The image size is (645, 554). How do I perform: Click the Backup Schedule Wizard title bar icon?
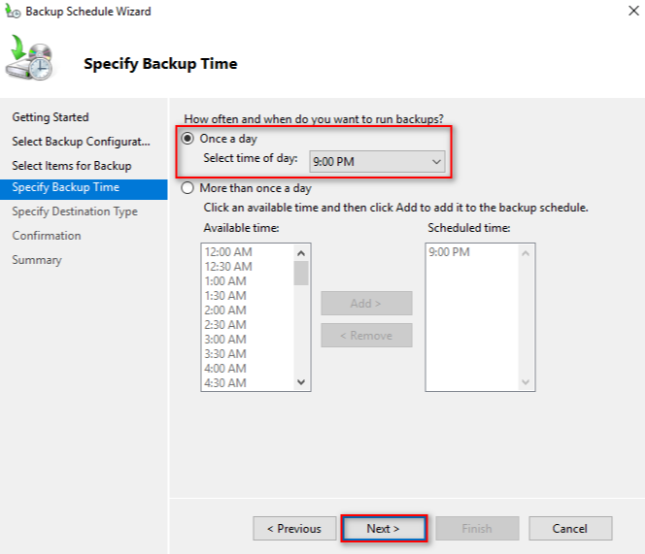(12, 12)
